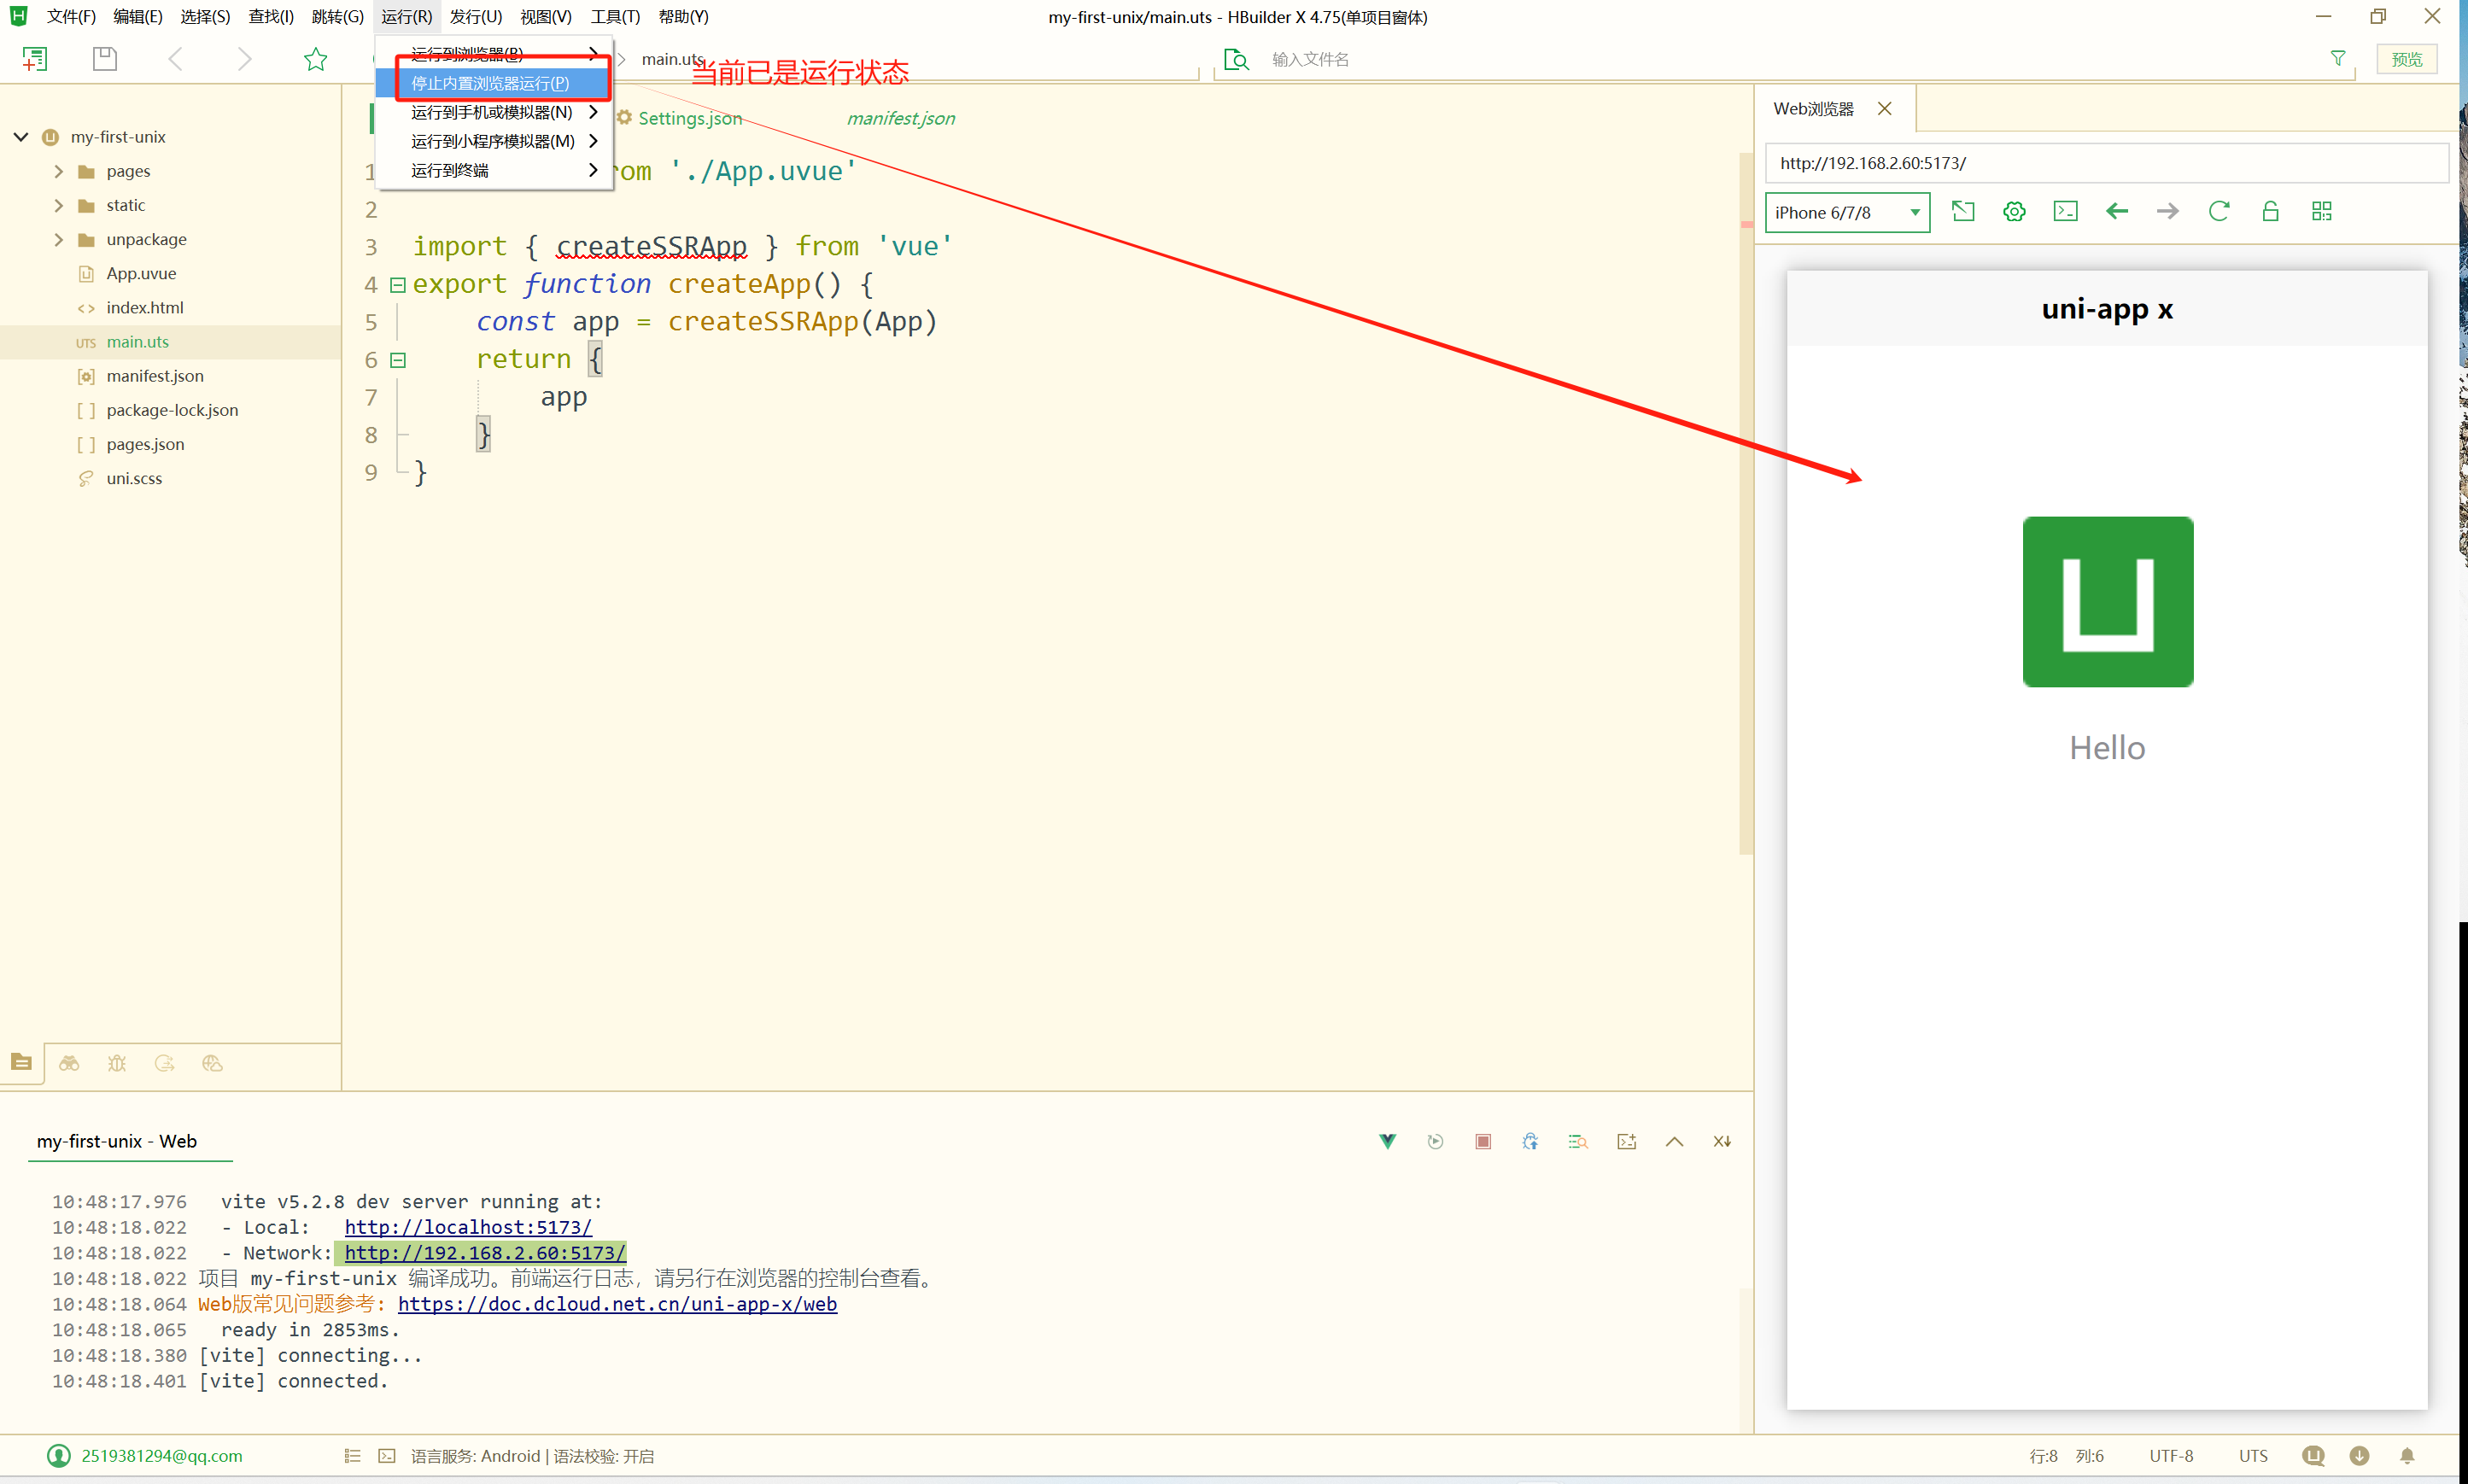This screenshot has height=1484, width=2468.
Task: Search console log with list-search icon
Action: (x=1578, y=1141)
